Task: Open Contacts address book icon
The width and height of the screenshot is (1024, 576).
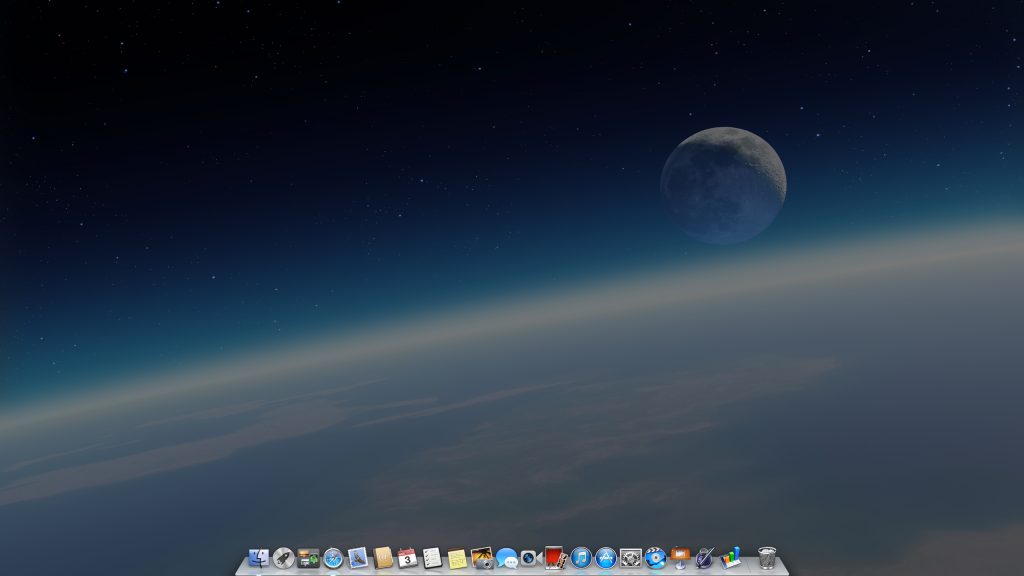Action: point(383,558)
